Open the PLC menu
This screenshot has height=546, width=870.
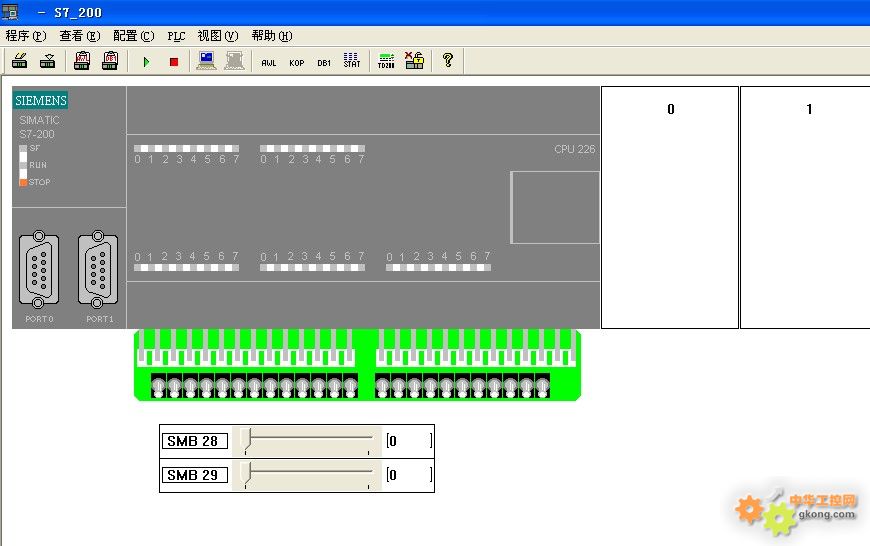point(176,36)
